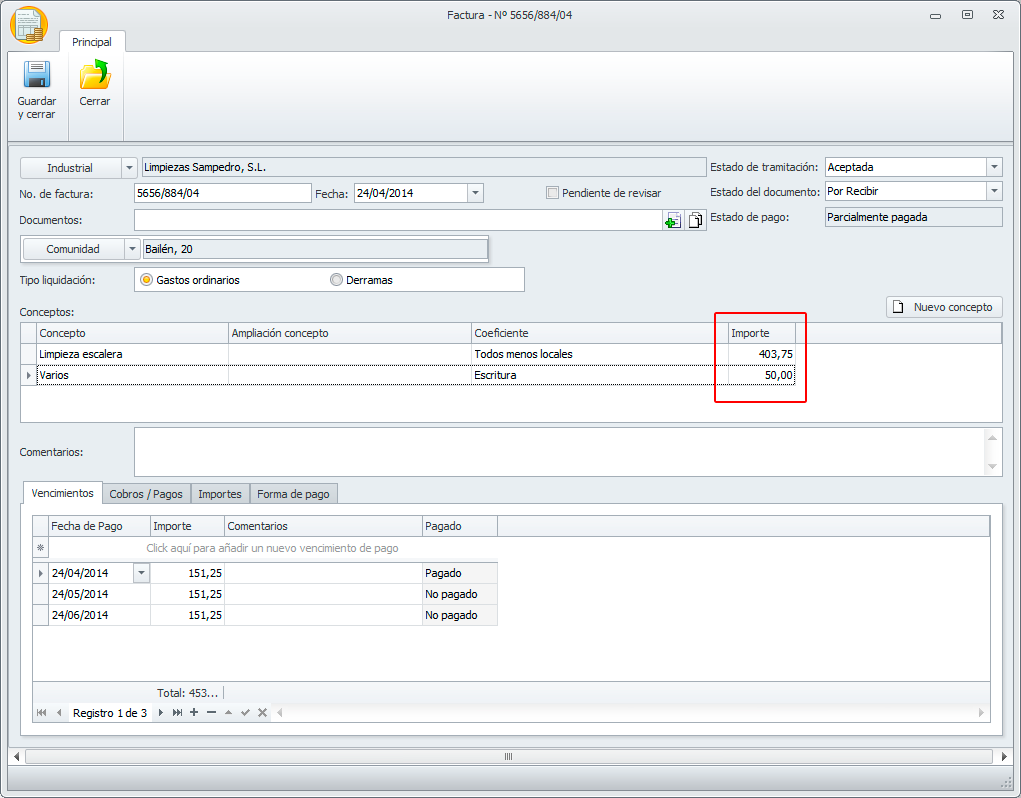1021x798 pixels.
Task: Add a record with navigator plus icon
Action: [194, 713]
